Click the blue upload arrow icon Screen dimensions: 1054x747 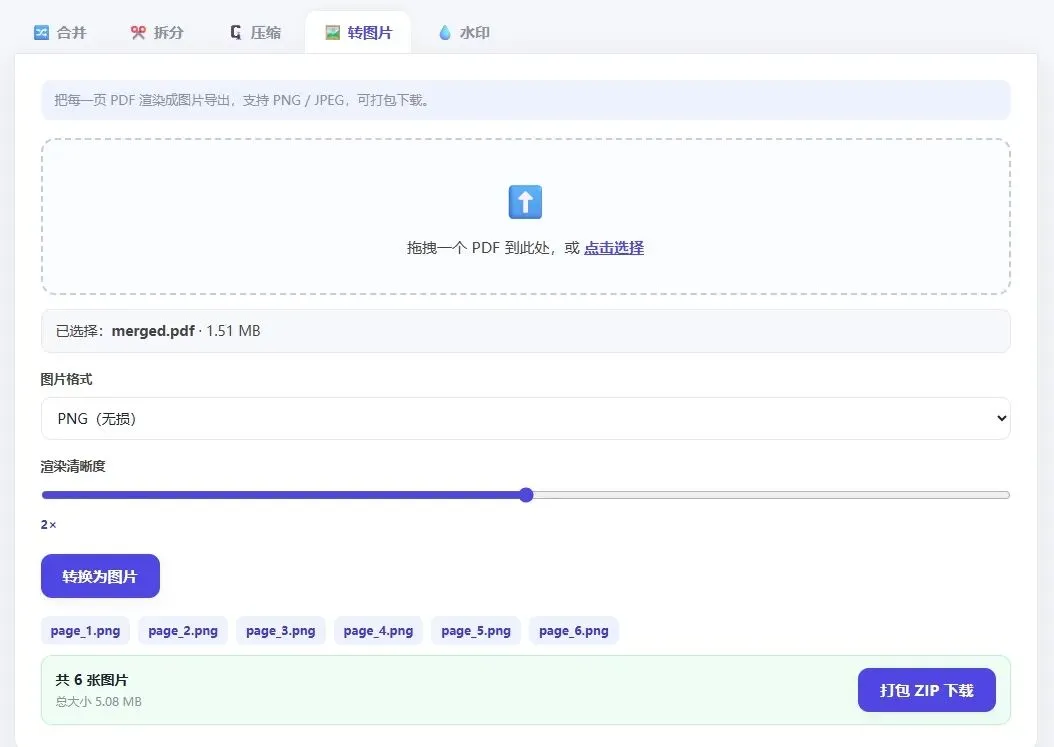(x=525, y=202)
